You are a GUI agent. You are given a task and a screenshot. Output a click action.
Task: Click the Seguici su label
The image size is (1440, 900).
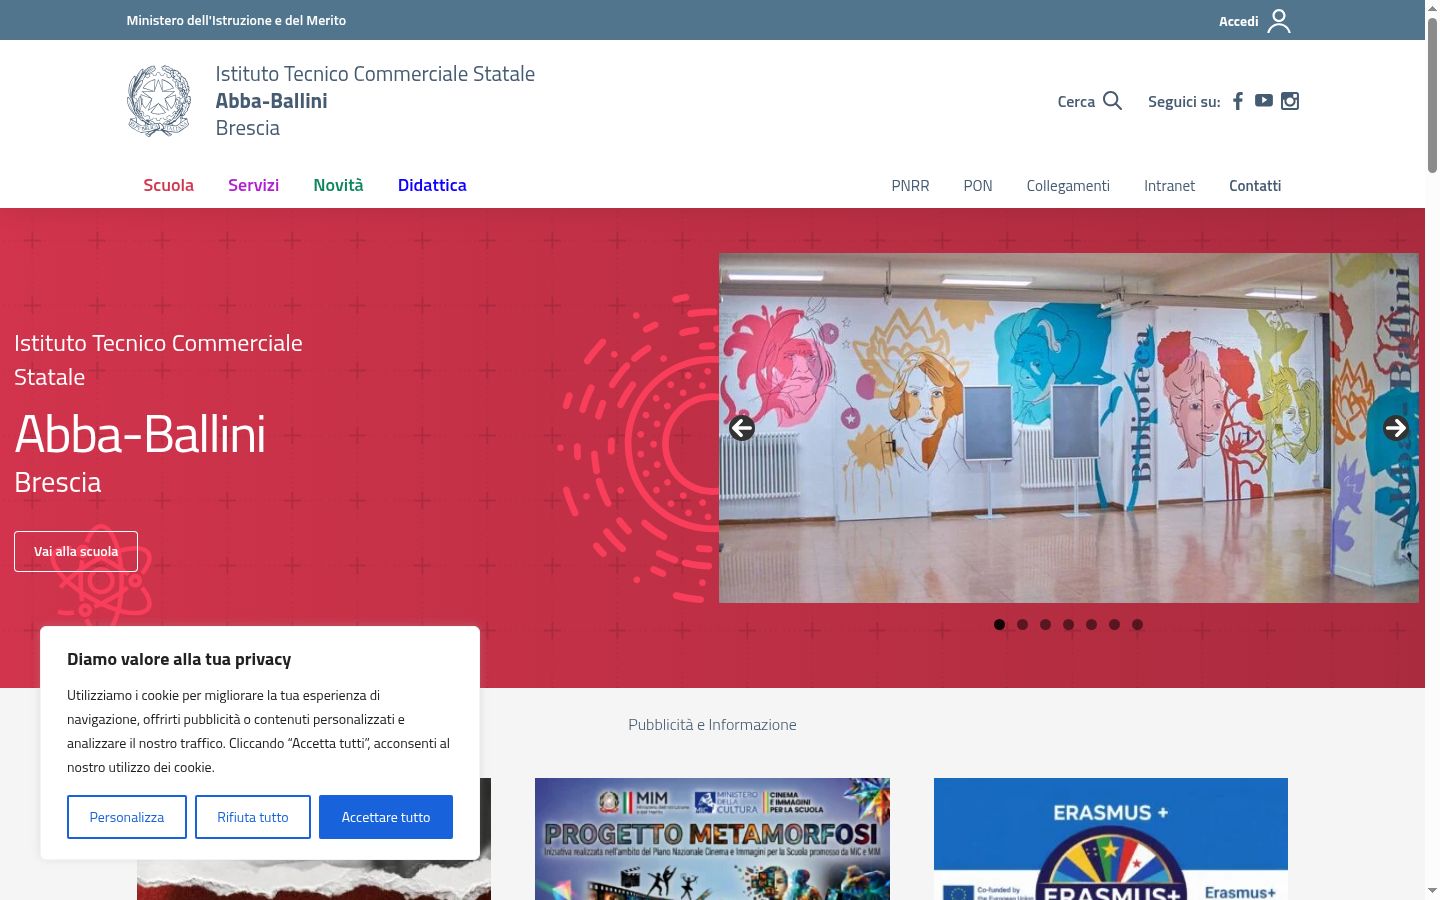point(1184,101)
